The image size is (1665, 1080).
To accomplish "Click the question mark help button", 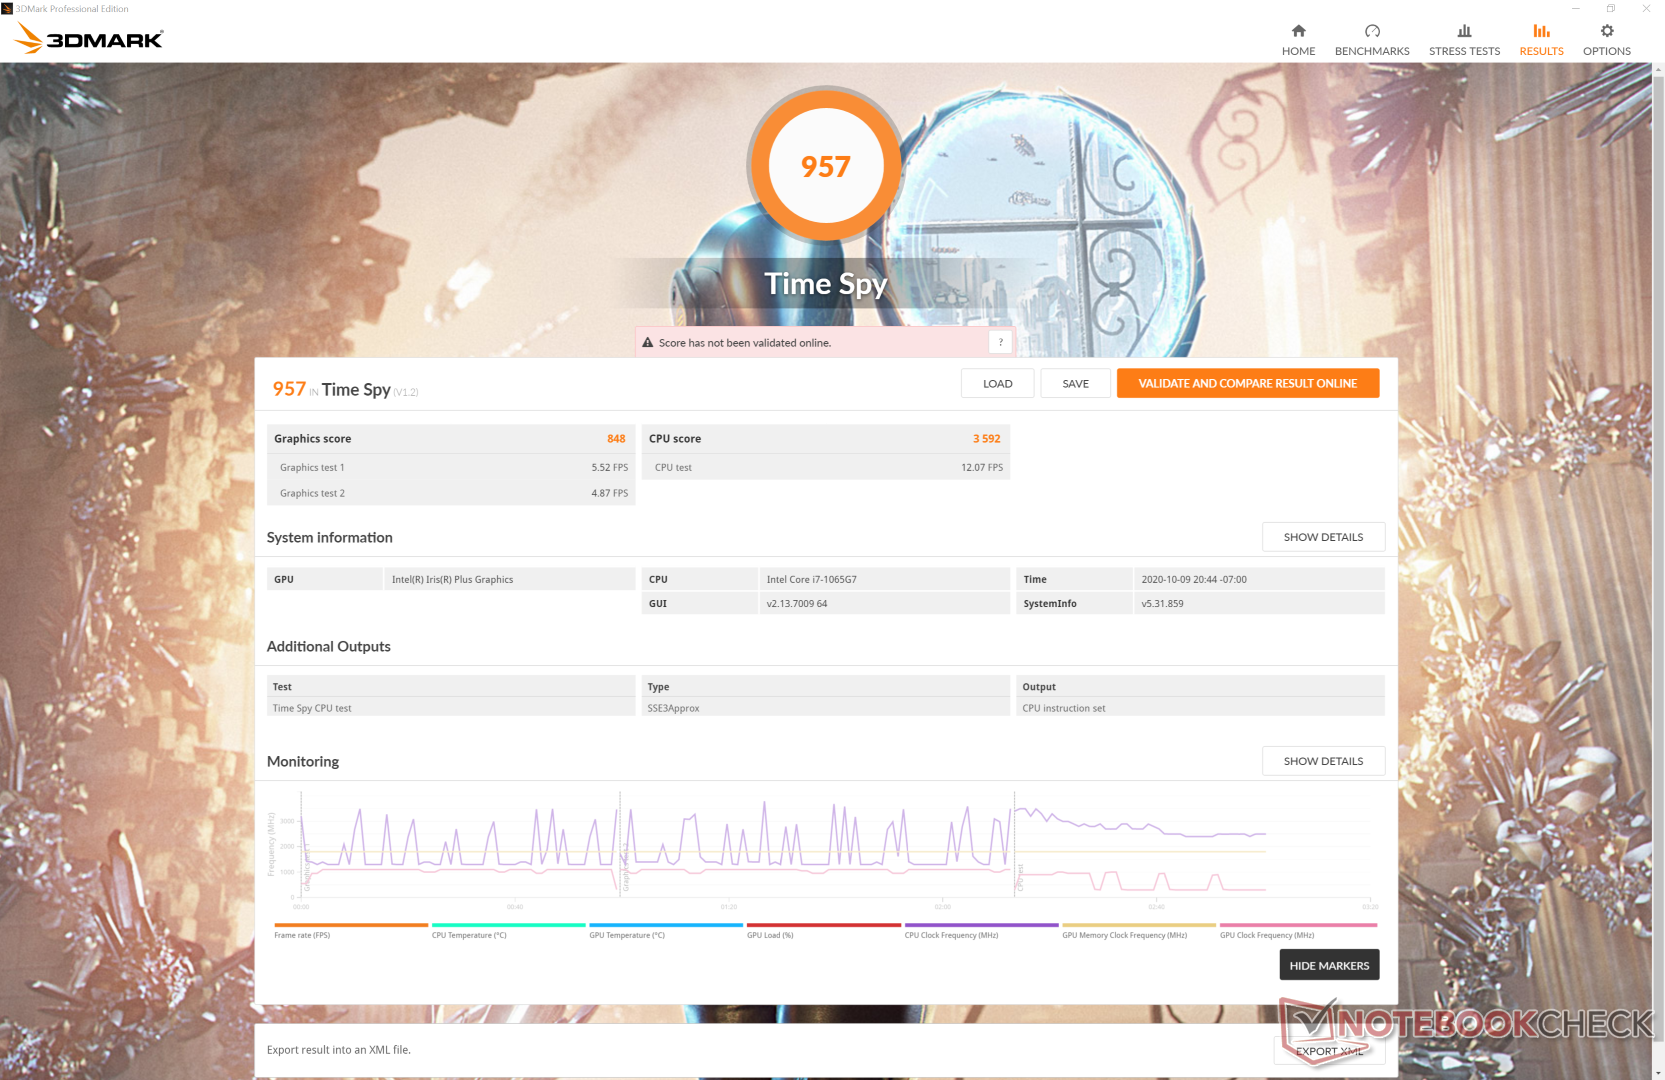I will tap(1000, 342).
